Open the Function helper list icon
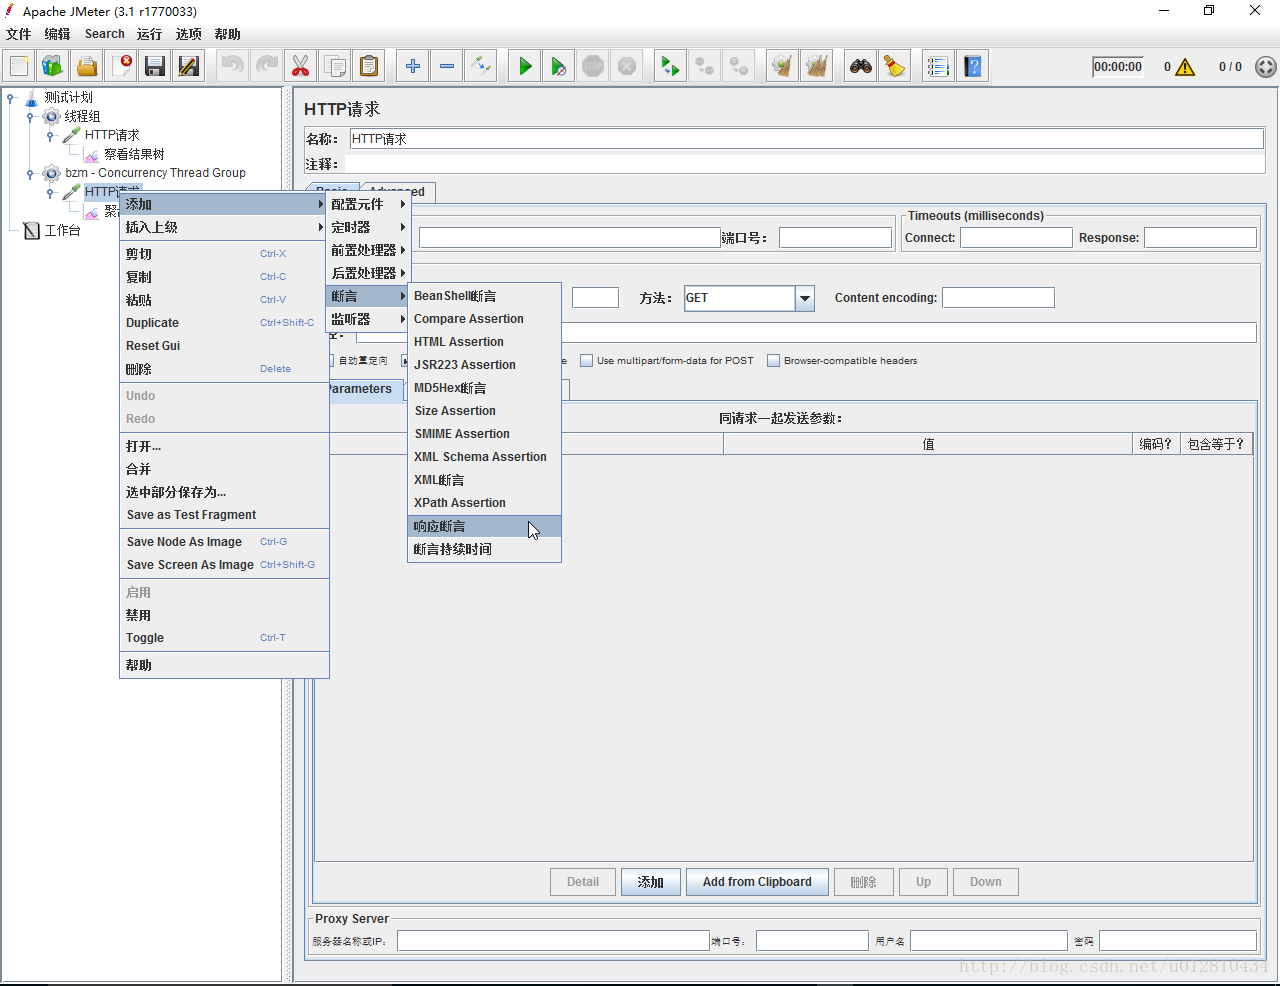Image resolution: width=1280 pixels, height=986 pixels. click(x=938, y=66)
